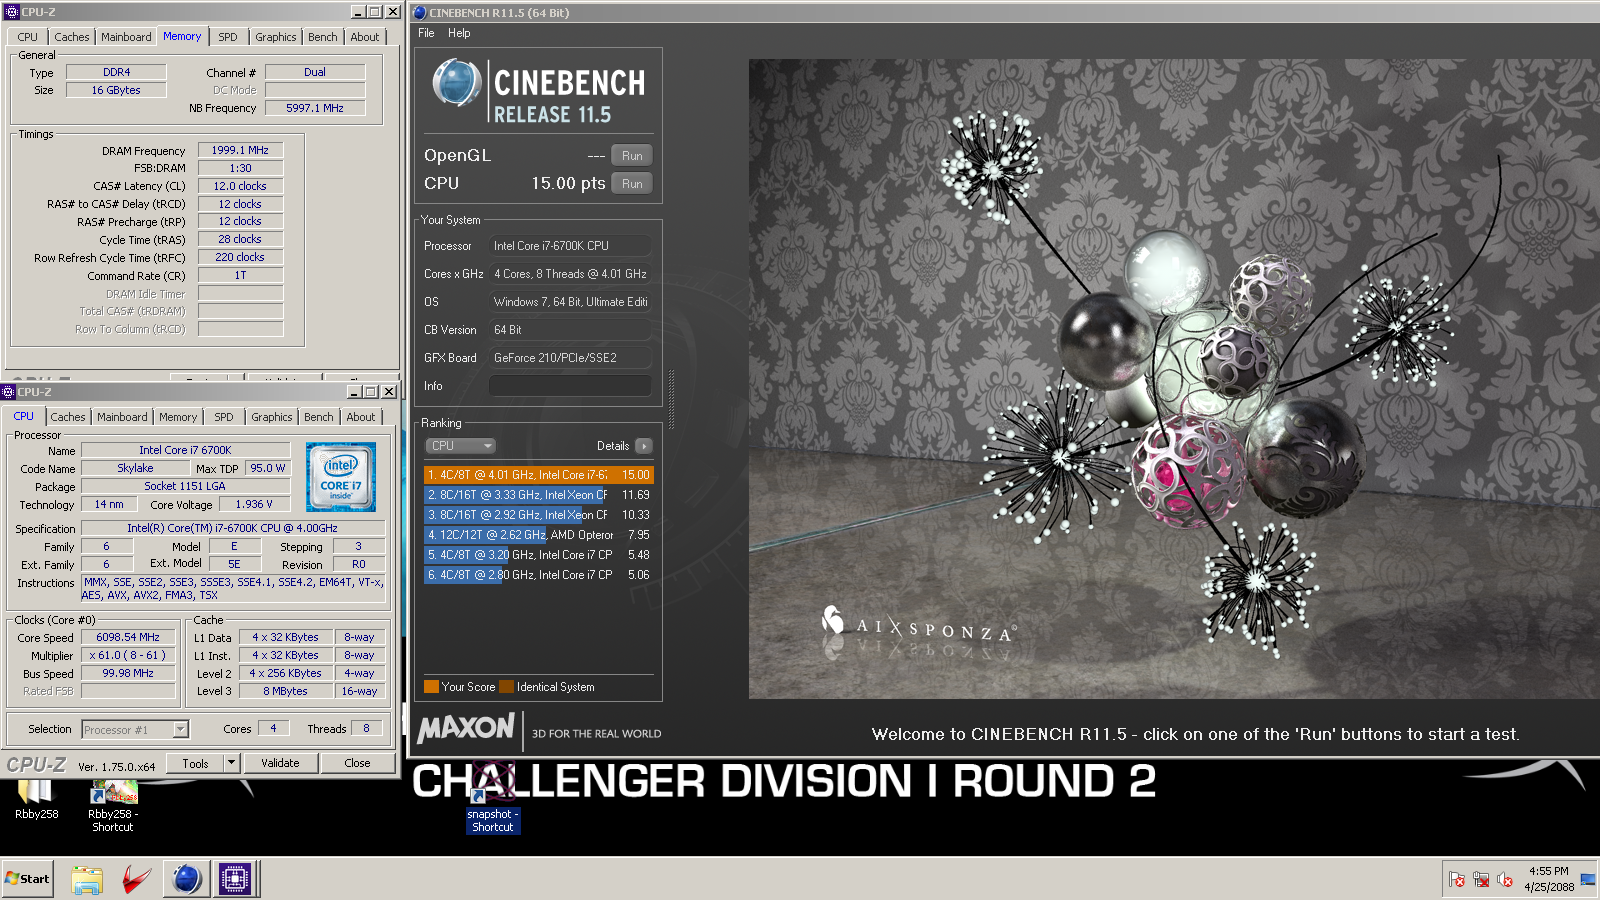The height and width of the screenshot is (900, 1600).
Task: Open the Caches tab in the lower CPU-Z window
Action: [x=68, y=417]
